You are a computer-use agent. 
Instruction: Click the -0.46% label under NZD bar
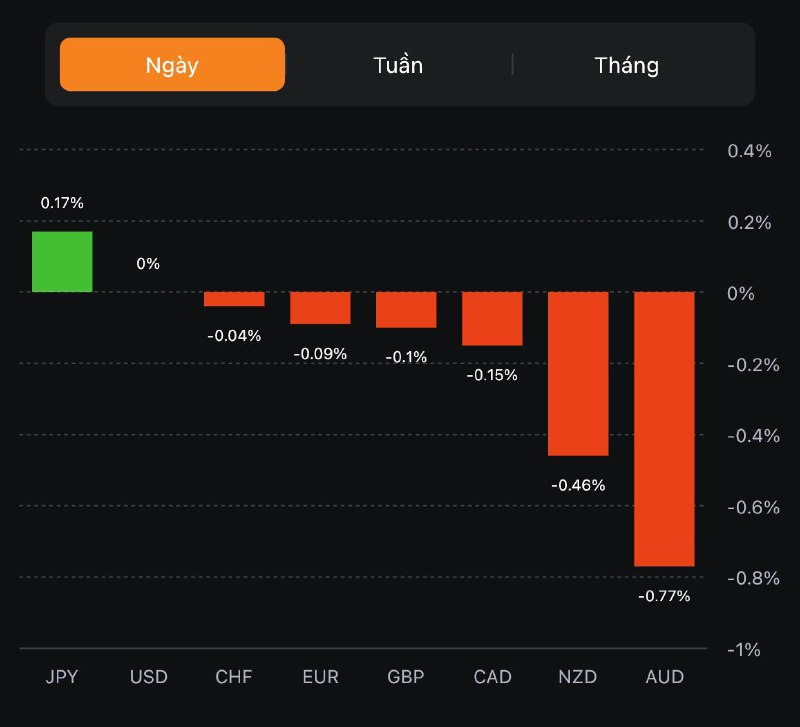(578, 486)
